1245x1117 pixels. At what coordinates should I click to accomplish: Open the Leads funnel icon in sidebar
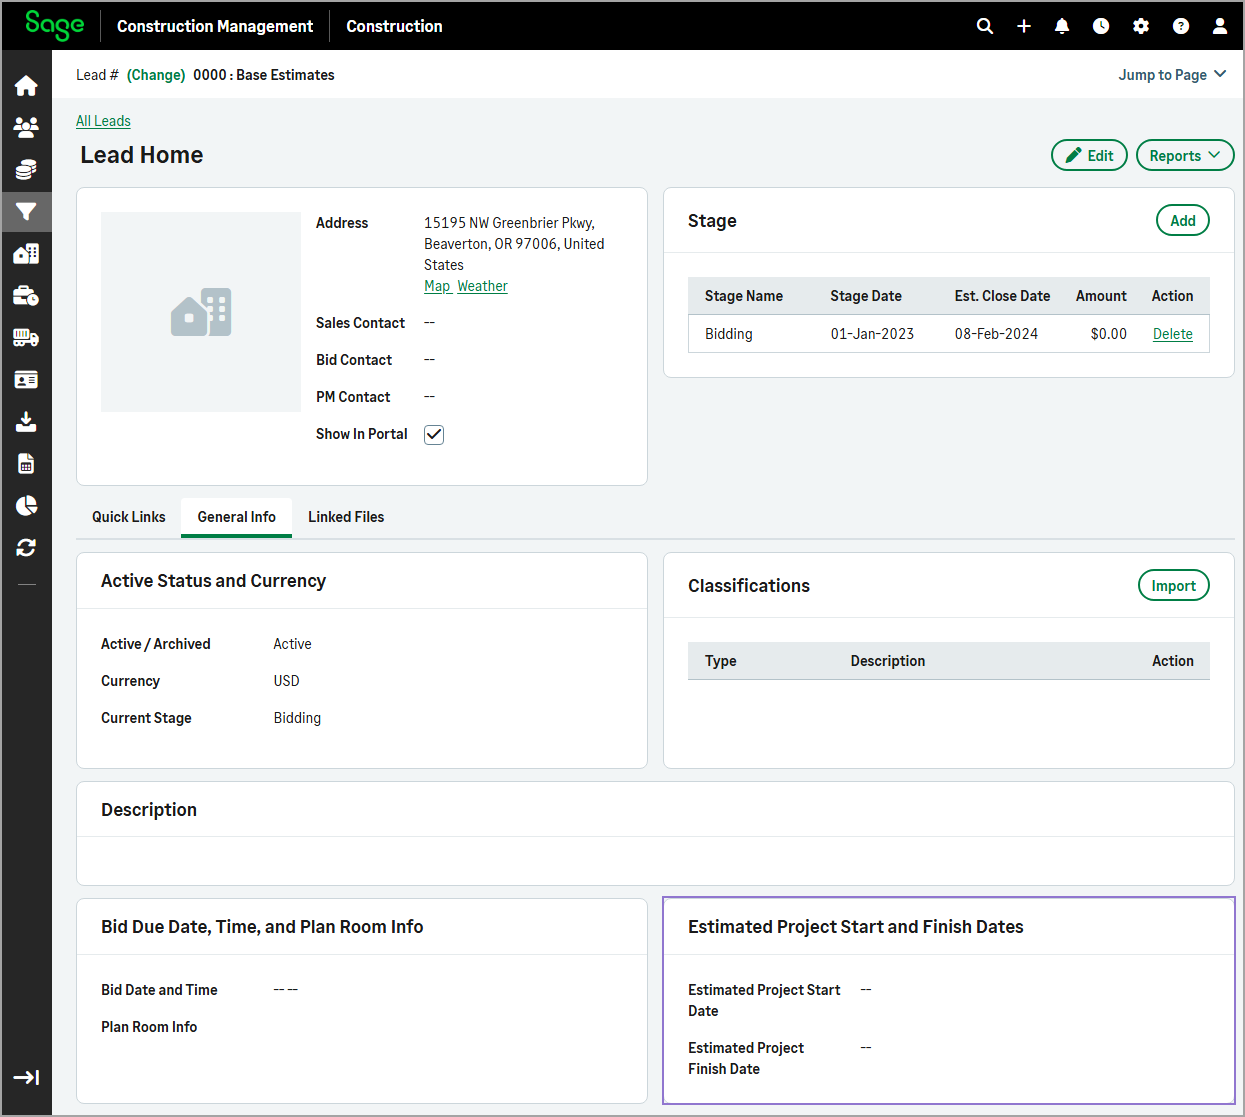click(x=26, y=212)
